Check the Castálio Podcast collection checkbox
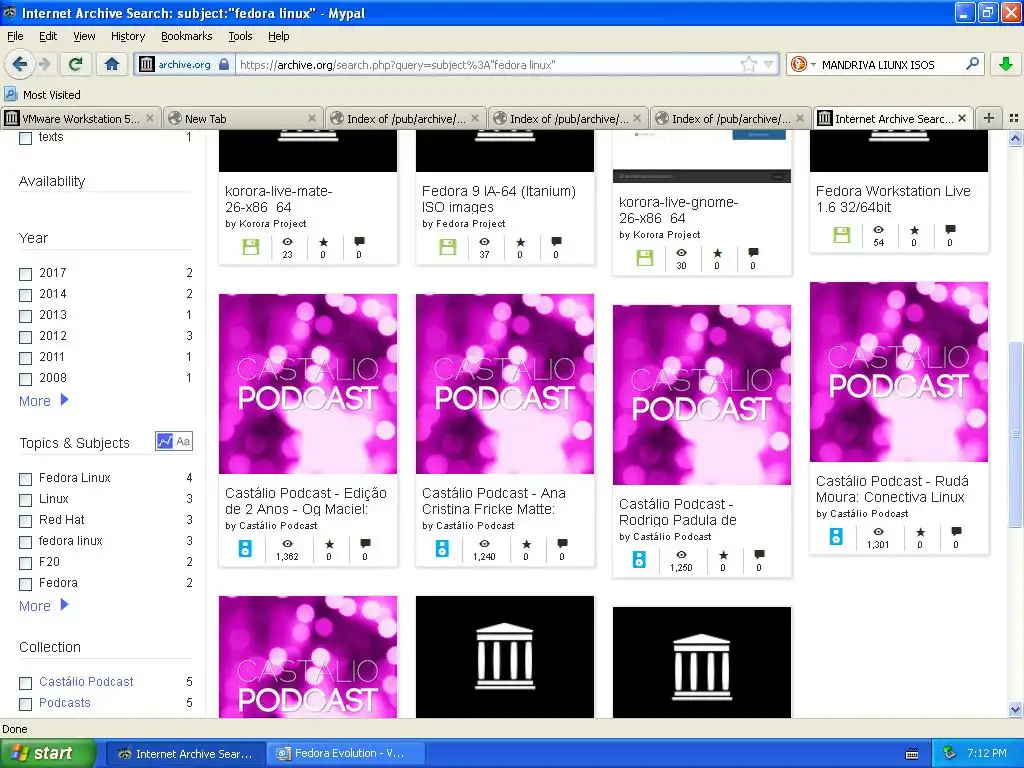 coord(25,683)
